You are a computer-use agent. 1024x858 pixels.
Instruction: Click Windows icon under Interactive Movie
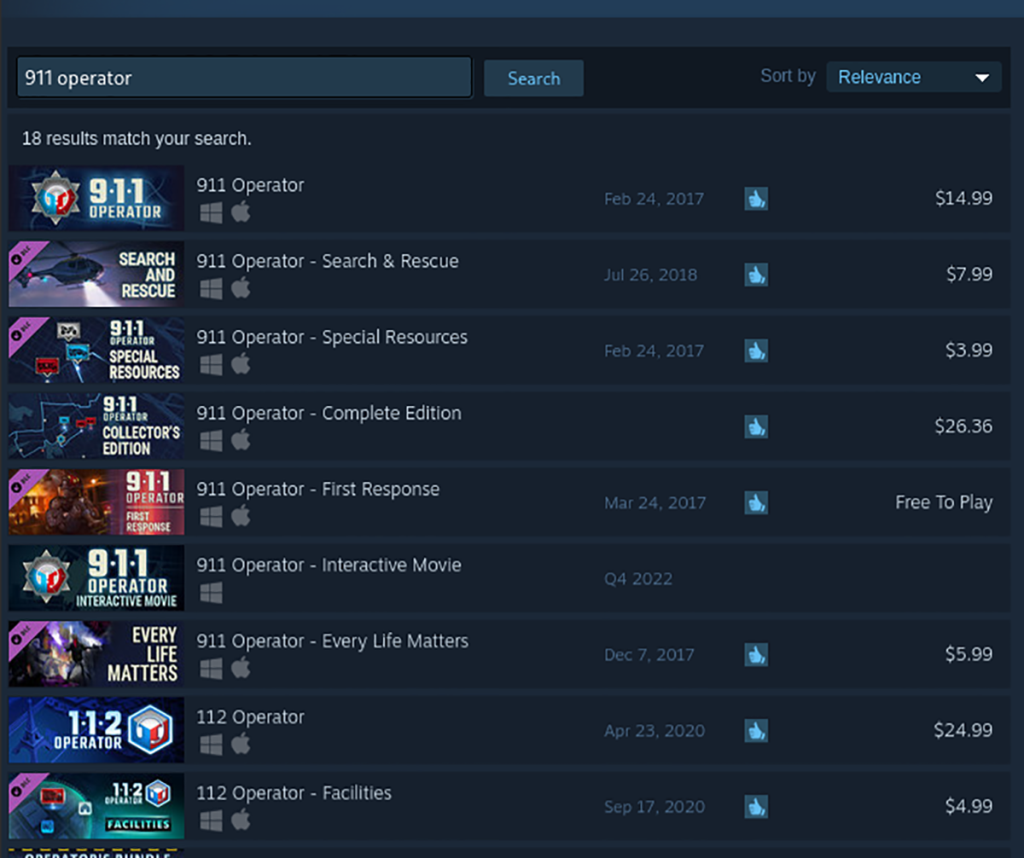tap(210, 593)
